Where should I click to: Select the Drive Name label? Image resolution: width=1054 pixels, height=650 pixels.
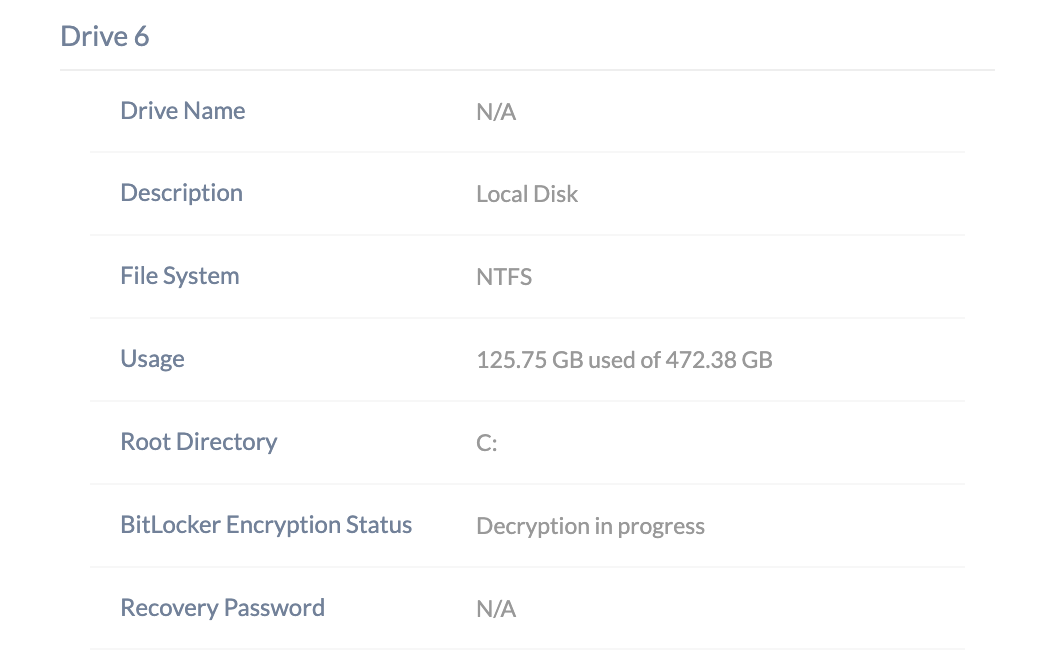183,110
